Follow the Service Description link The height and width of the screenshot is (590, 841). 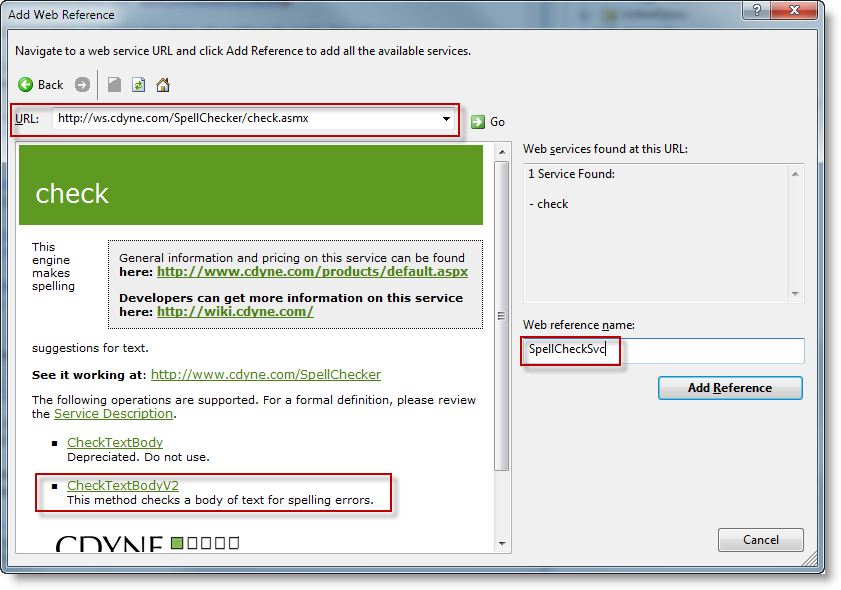coord(113,413)
